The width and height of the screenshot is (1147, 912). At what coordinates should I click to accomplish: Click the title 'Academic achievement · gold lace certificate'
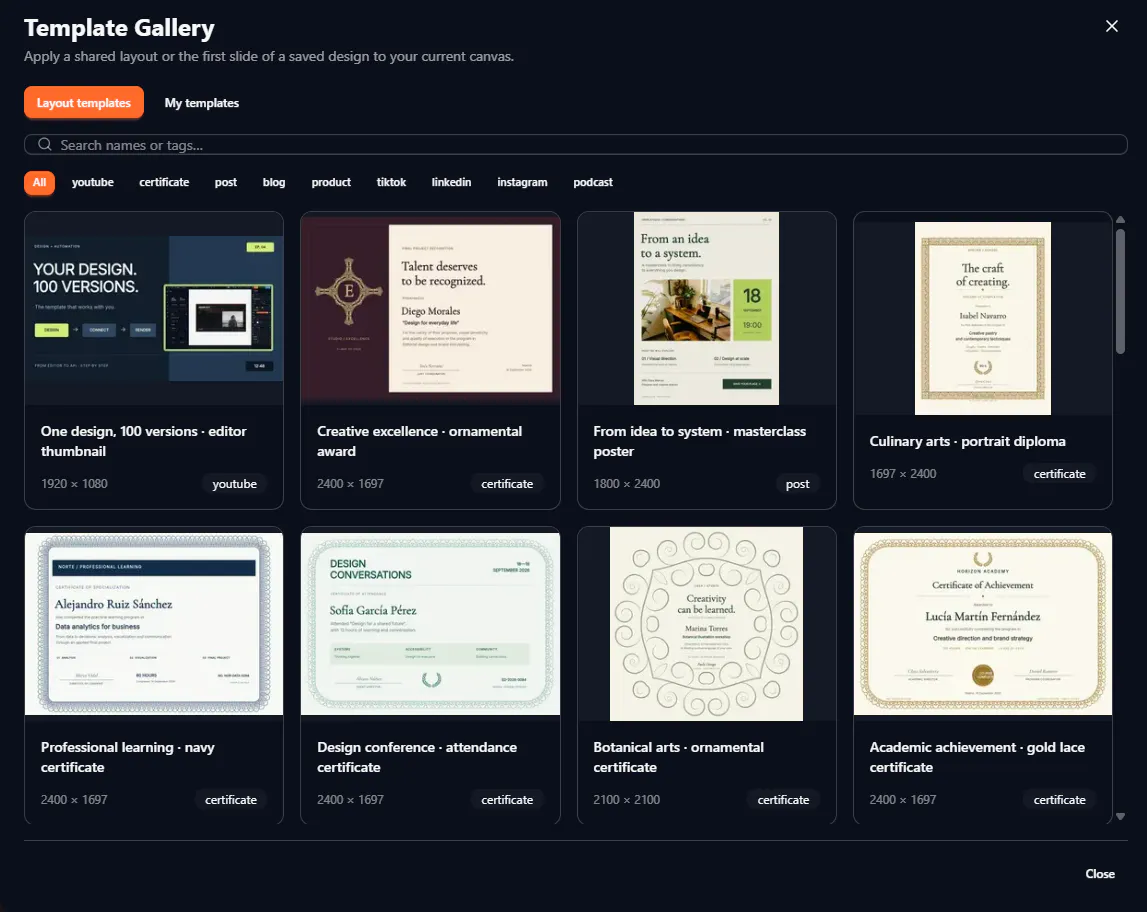click(x=977, y=757)
